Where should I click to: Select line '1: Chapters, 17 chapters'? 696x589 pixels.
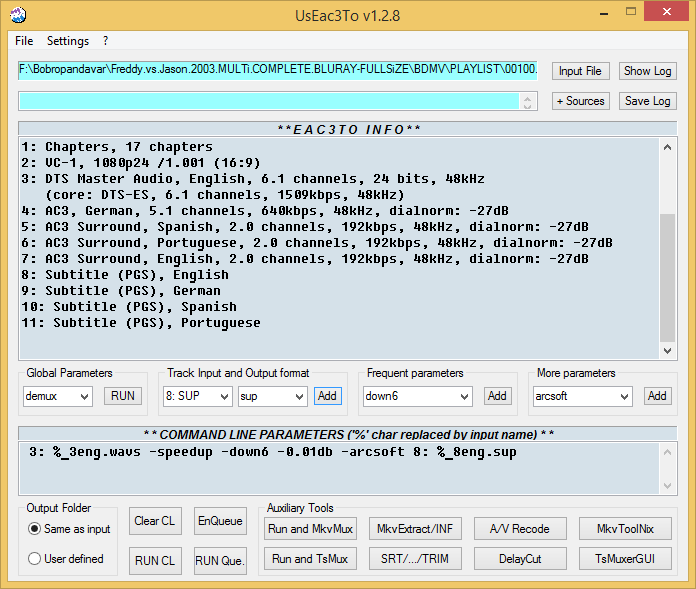pos(117,147)
